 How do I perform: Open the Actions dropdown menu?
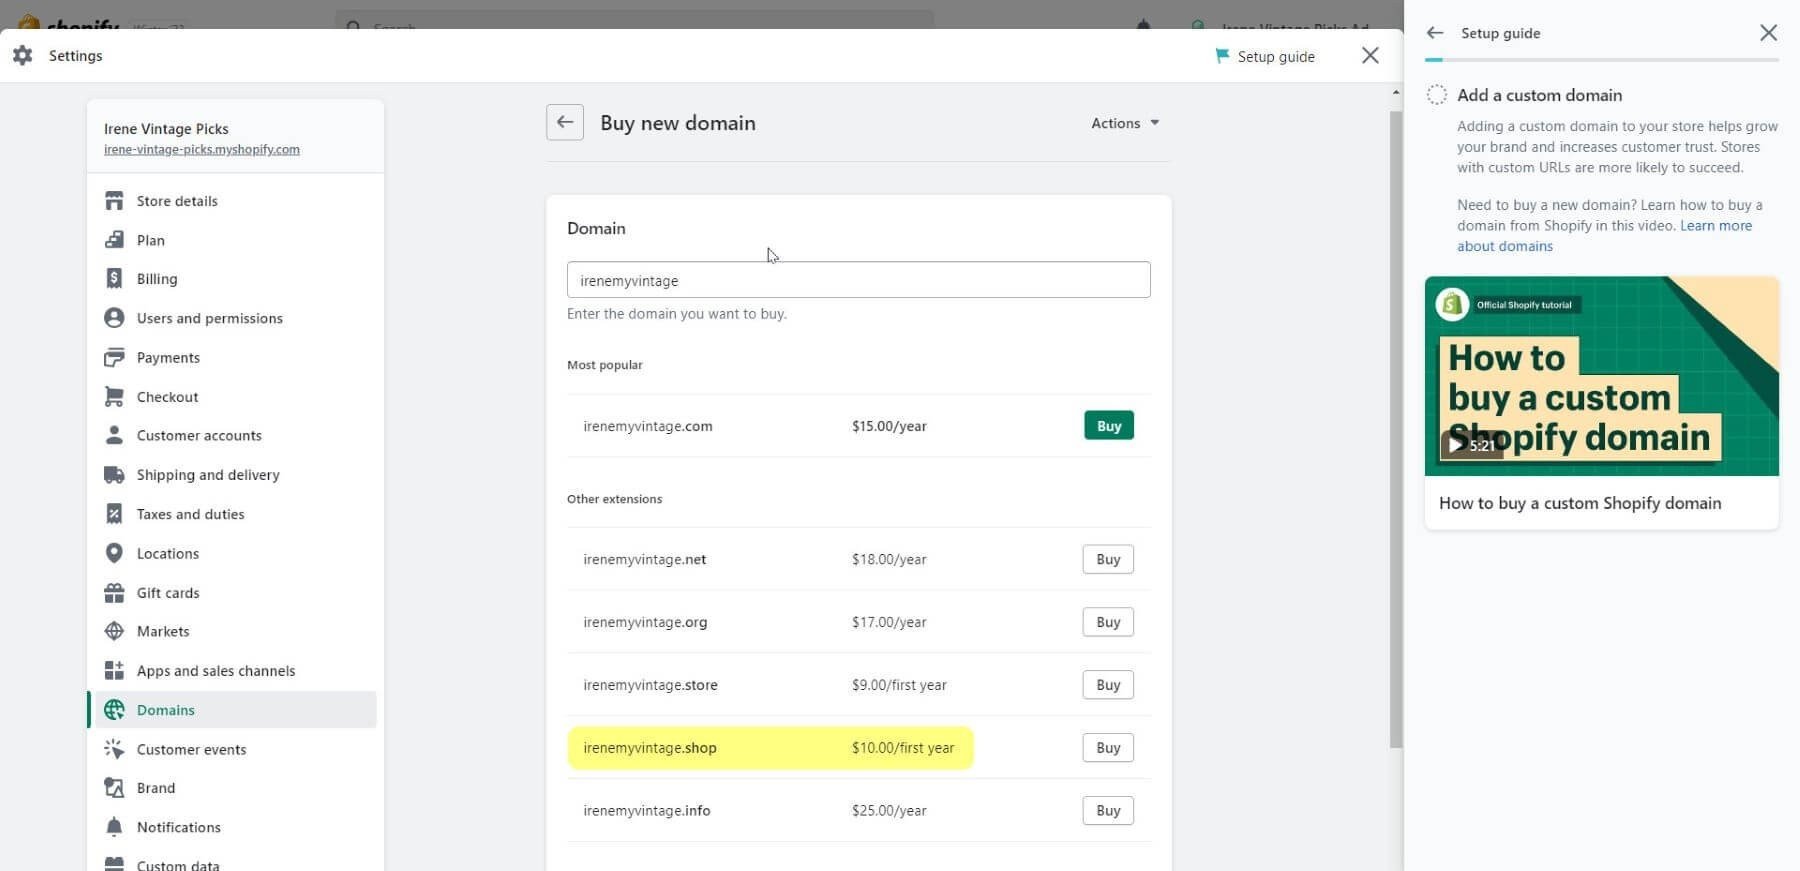click(x=1125, y=123)
